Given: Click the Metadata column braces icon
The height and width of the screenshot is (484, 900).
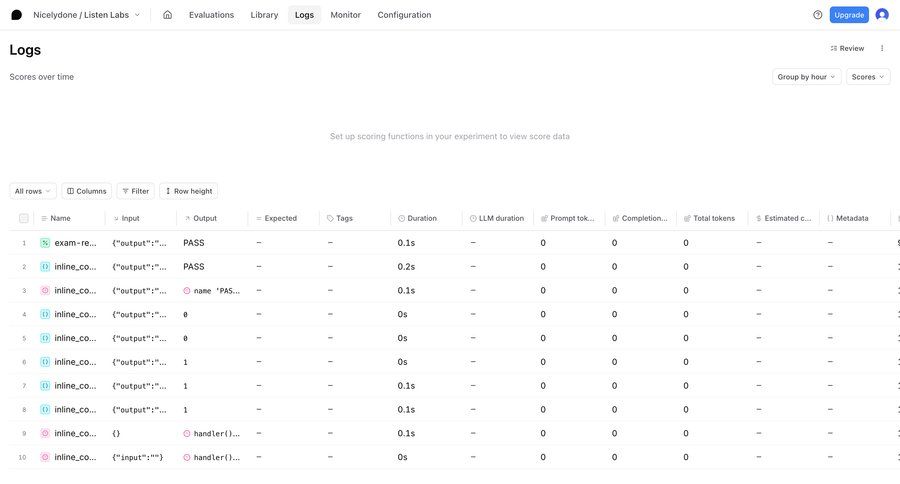Looking at the screenshot, I should tap(830, 218).
